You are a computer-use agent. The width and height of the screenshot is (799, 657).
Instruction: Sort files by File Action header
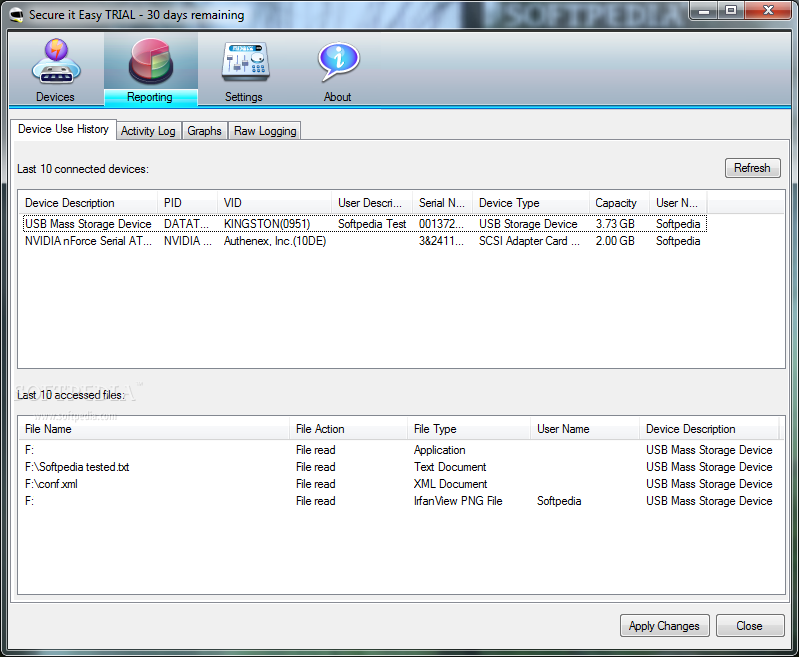349,429
